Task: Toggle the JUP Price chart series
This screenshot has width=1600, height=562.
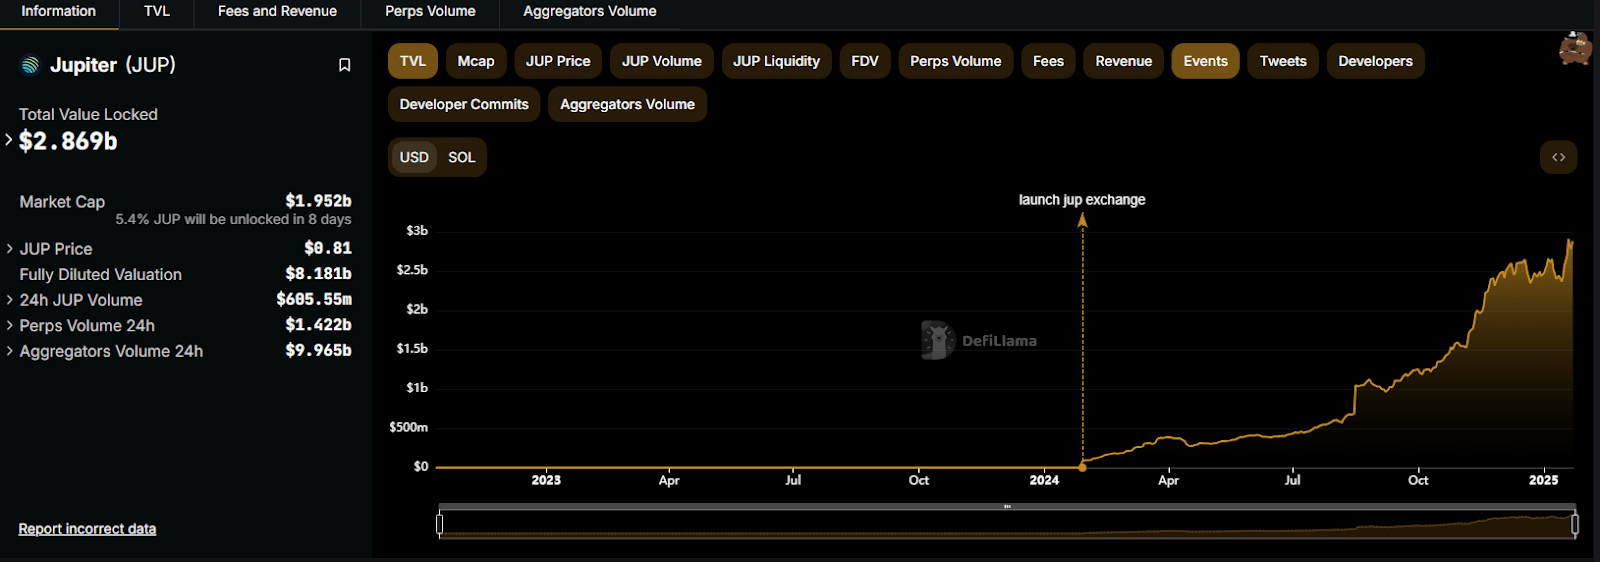Action: point(558,61)
